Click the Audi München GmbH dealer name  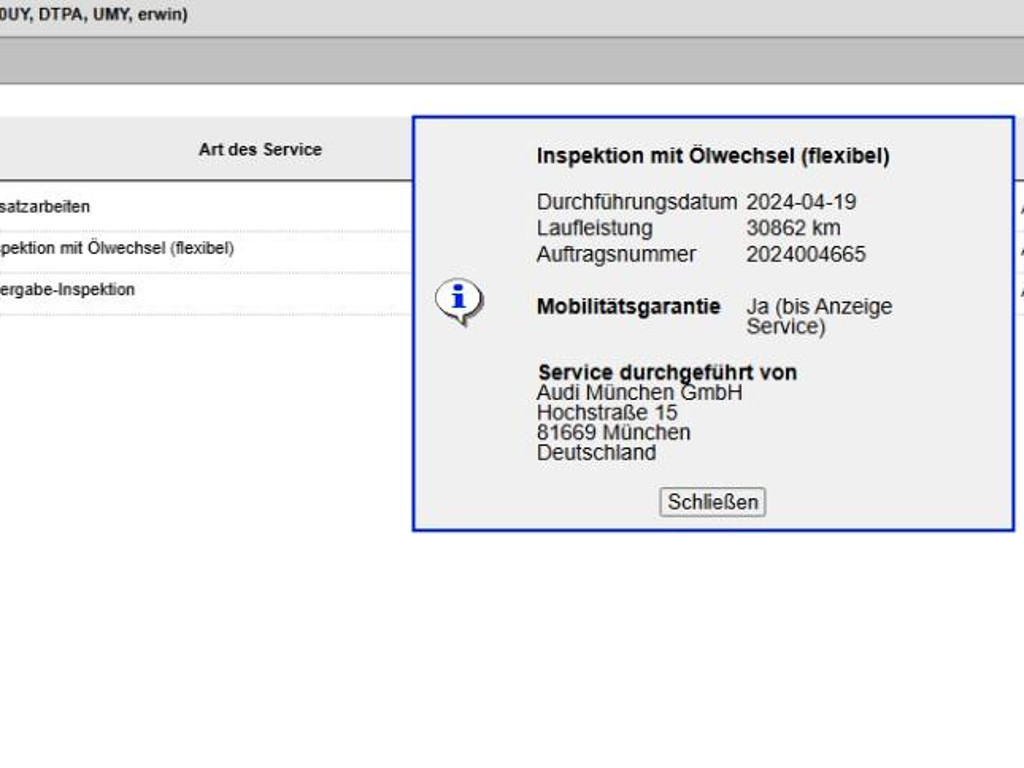coord(639,393)
